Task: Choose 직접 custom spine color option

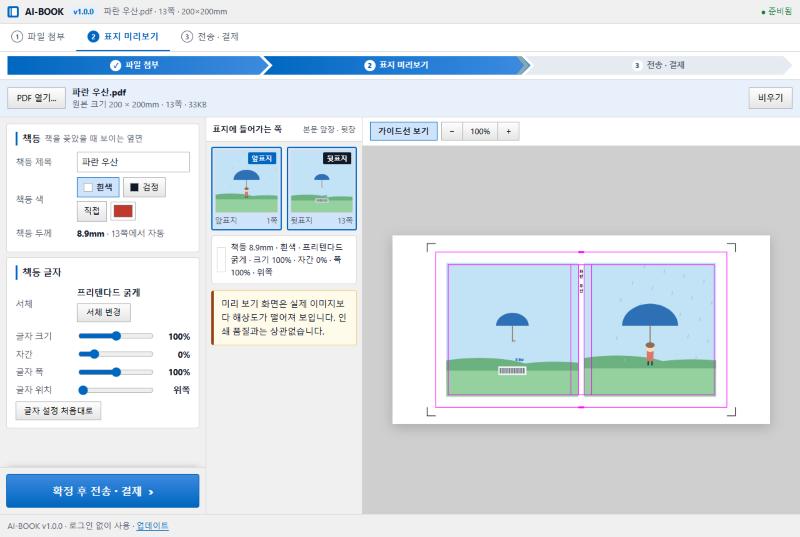Action: point(92,211)
